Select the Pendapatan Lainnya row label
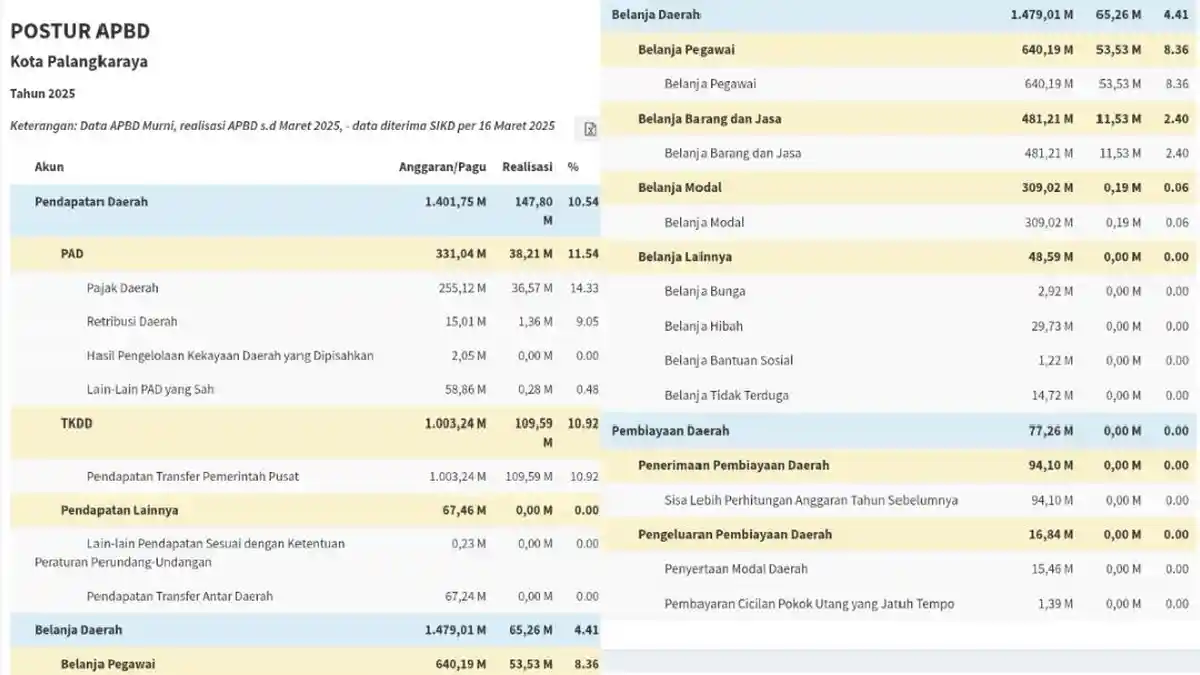Screen dimensions: 1200x675 (120, 510)
